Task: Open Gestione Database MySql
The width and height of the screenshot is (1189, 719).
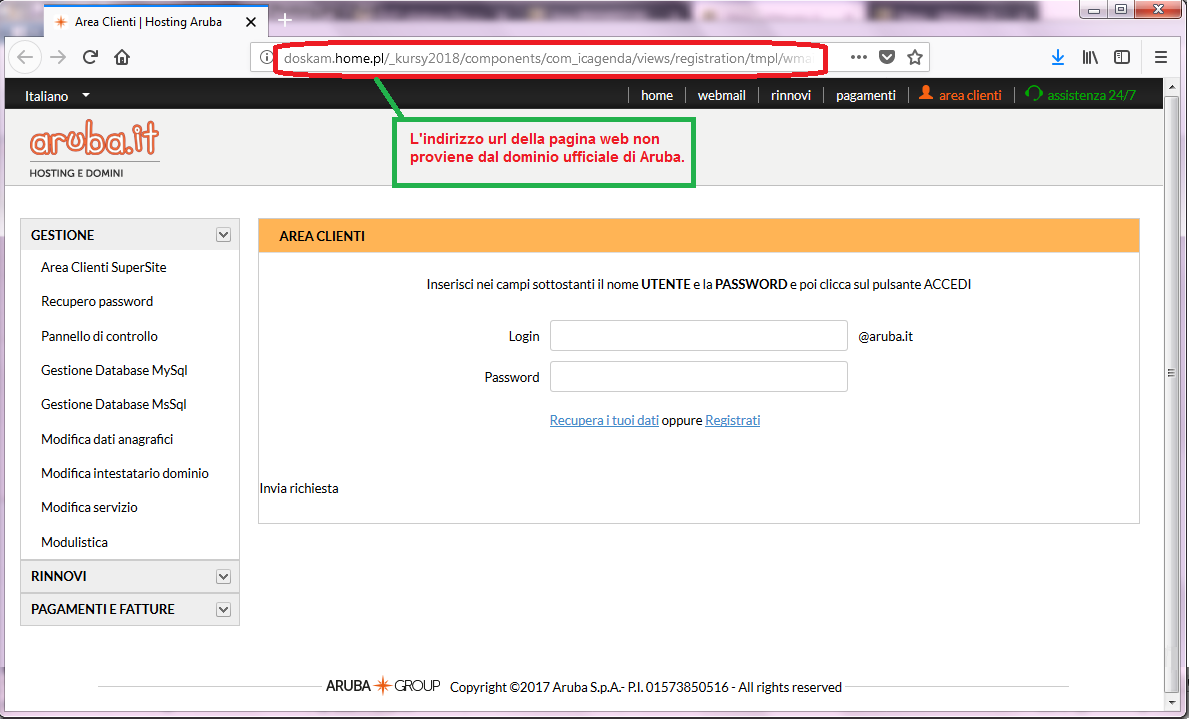Action: 115,370
